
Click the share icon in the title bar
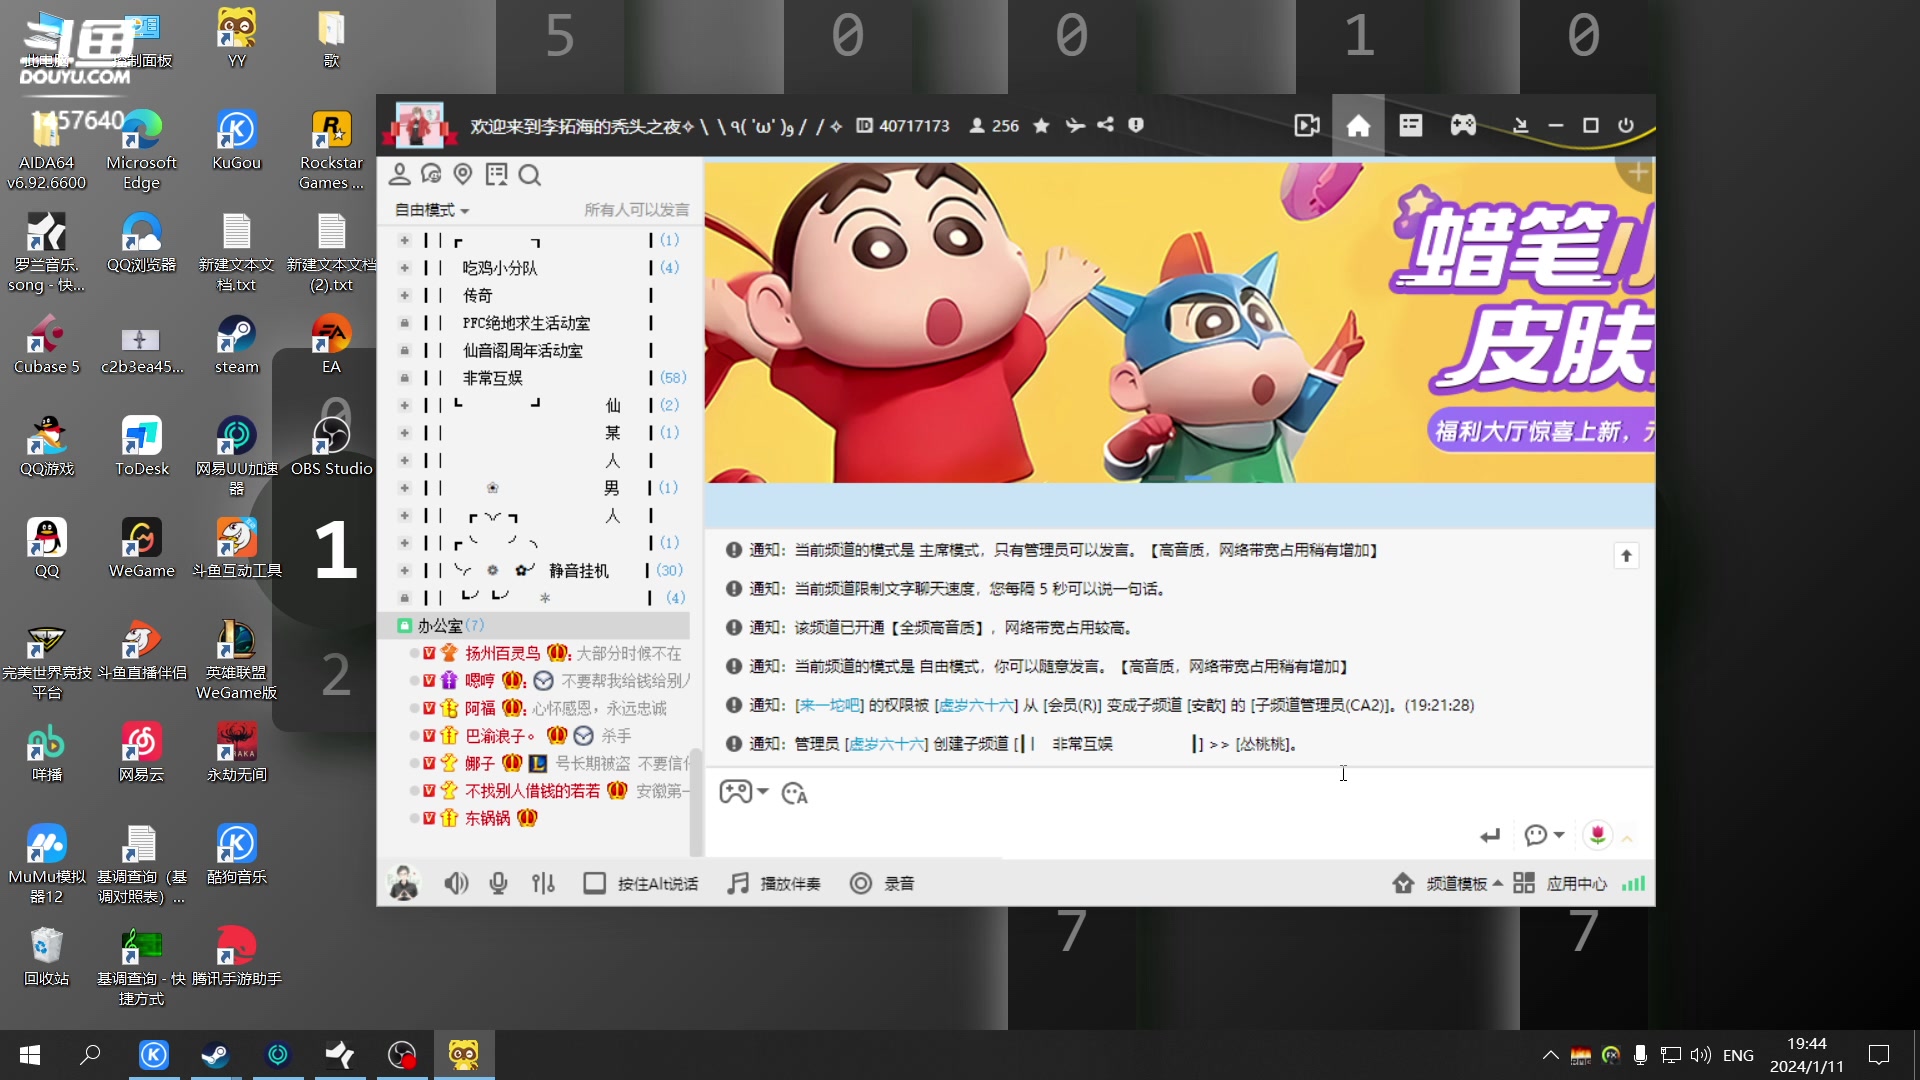[x=1105, y=125]
